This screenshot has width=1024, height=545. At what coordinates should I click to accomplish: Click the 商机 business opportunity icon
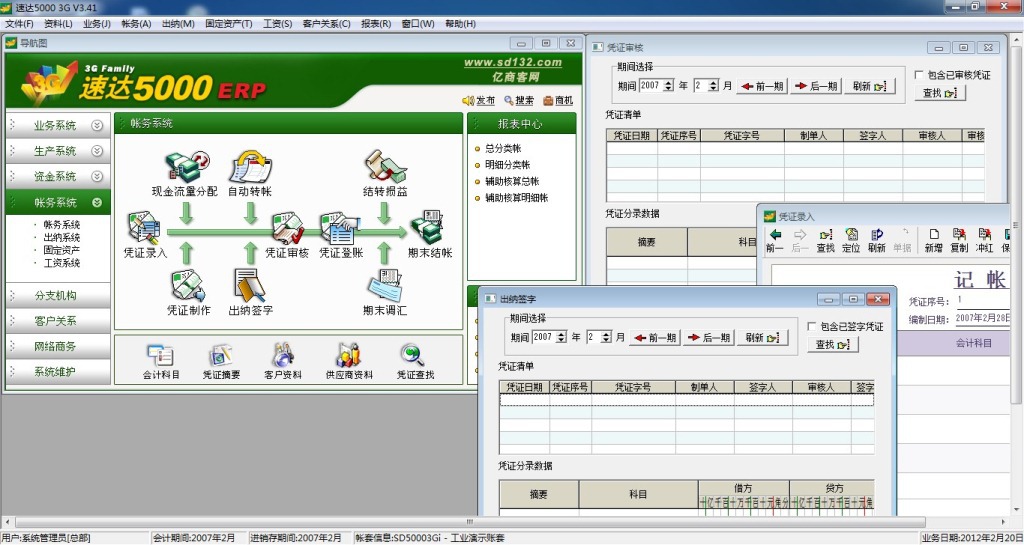(x=548, y=101)
